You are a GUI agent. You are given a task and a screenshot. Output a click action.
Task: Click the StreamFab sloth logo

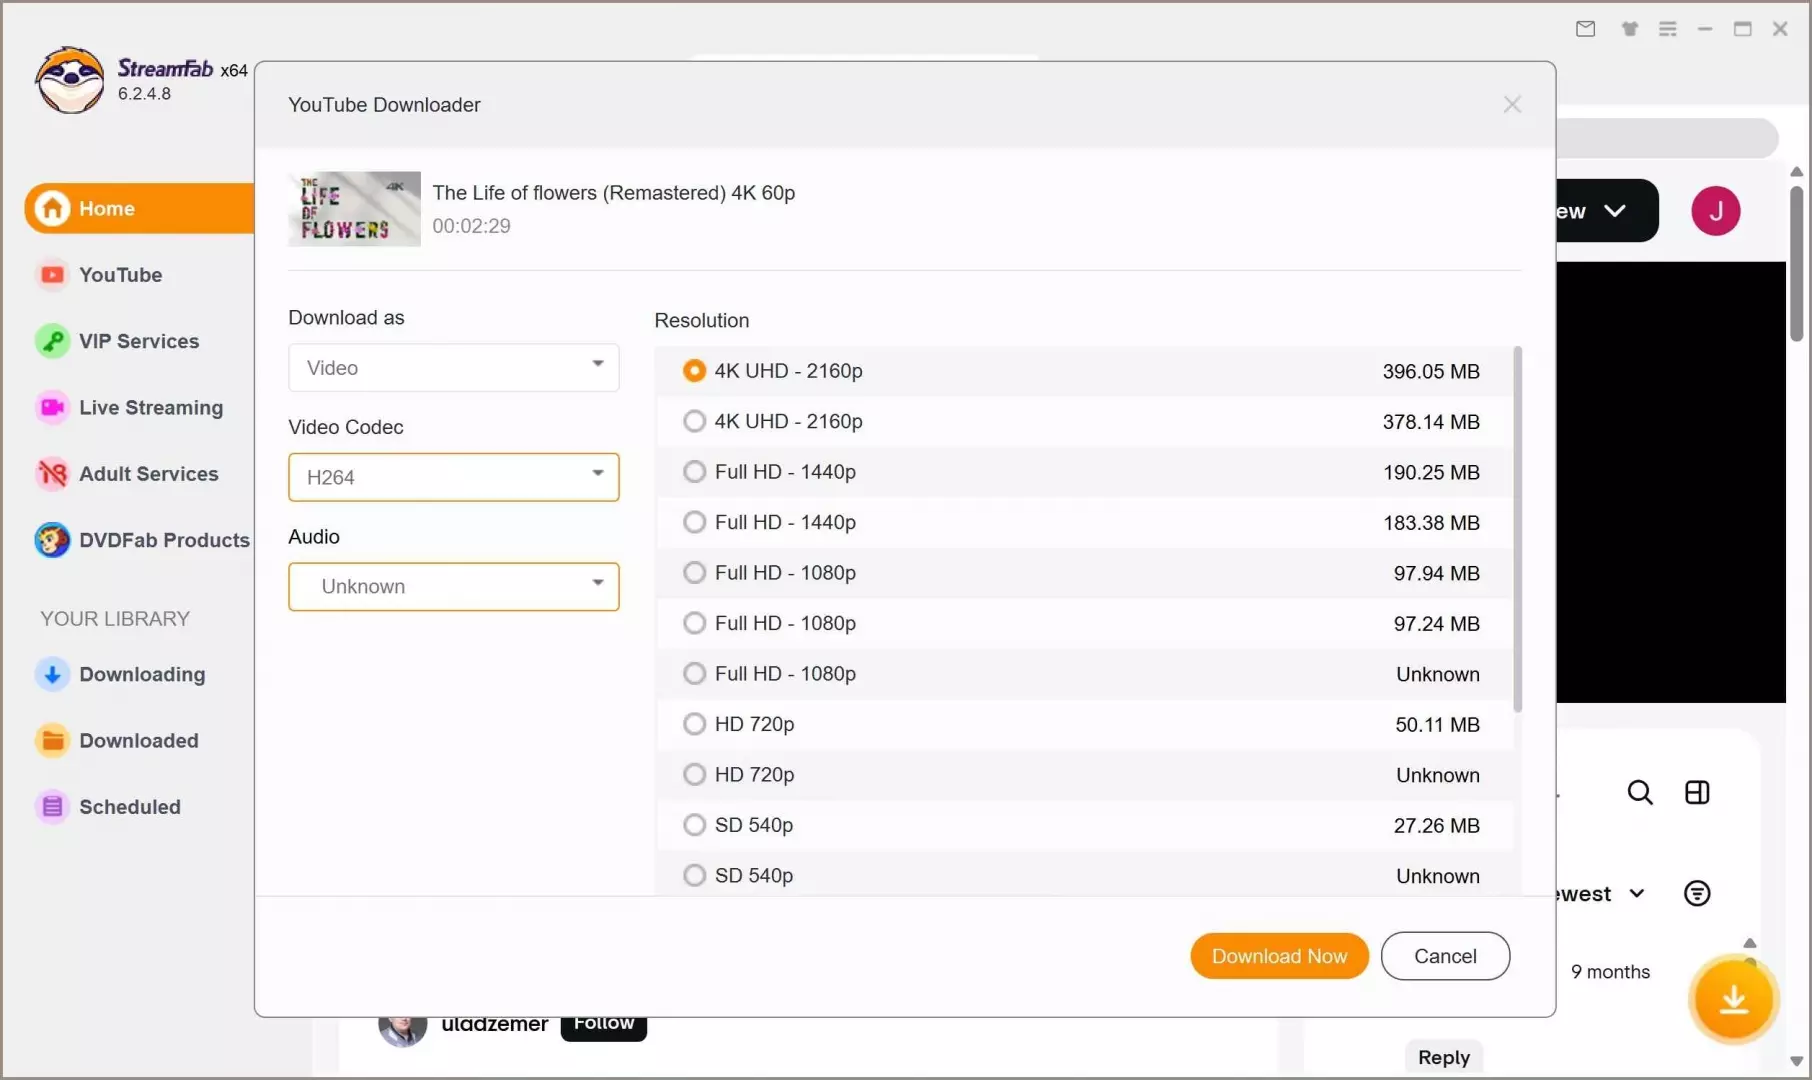pos(70,80)
